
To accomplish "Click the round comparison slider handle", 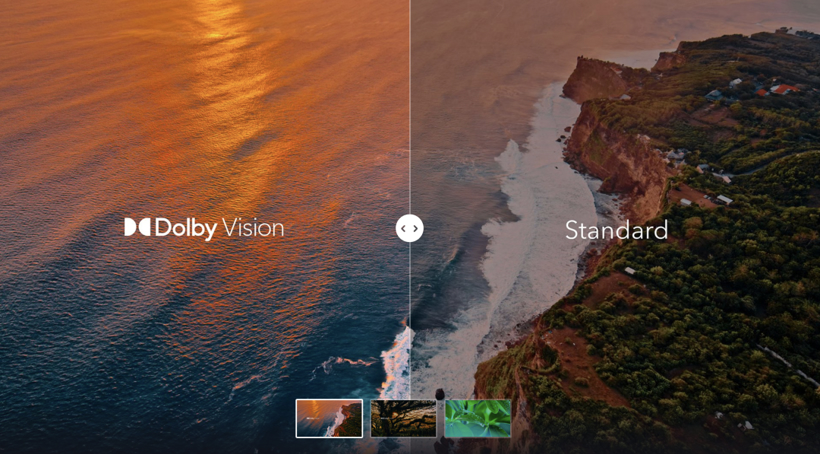I will (x=409, y=229).
